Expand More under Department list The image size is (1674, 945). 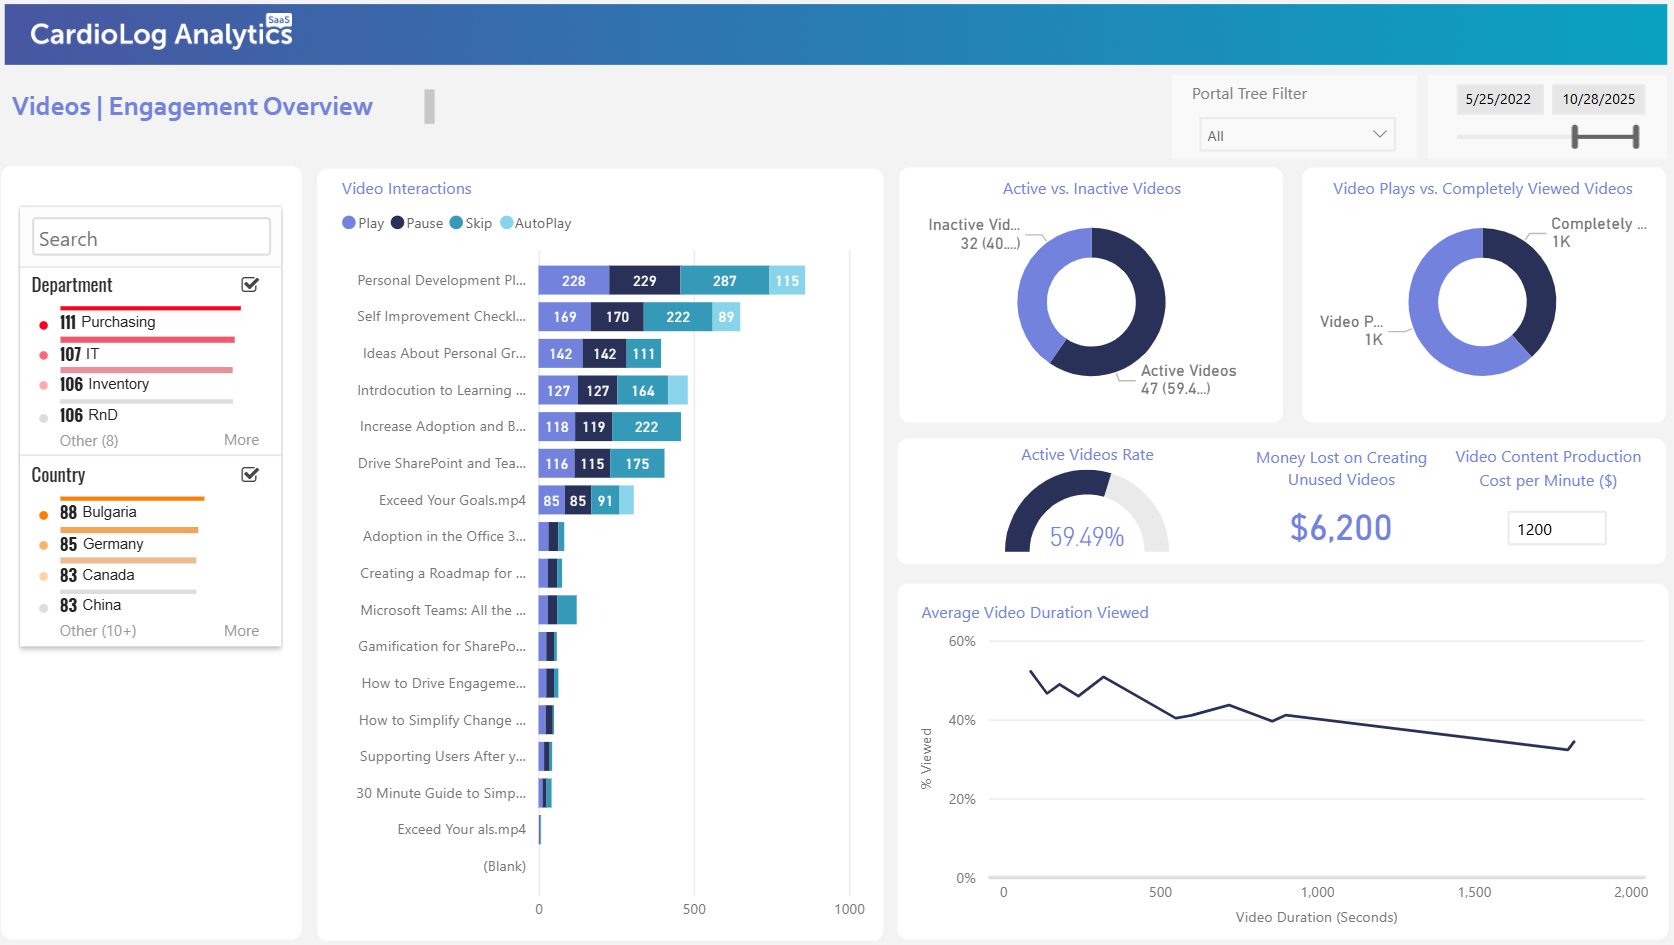(241, 440)
